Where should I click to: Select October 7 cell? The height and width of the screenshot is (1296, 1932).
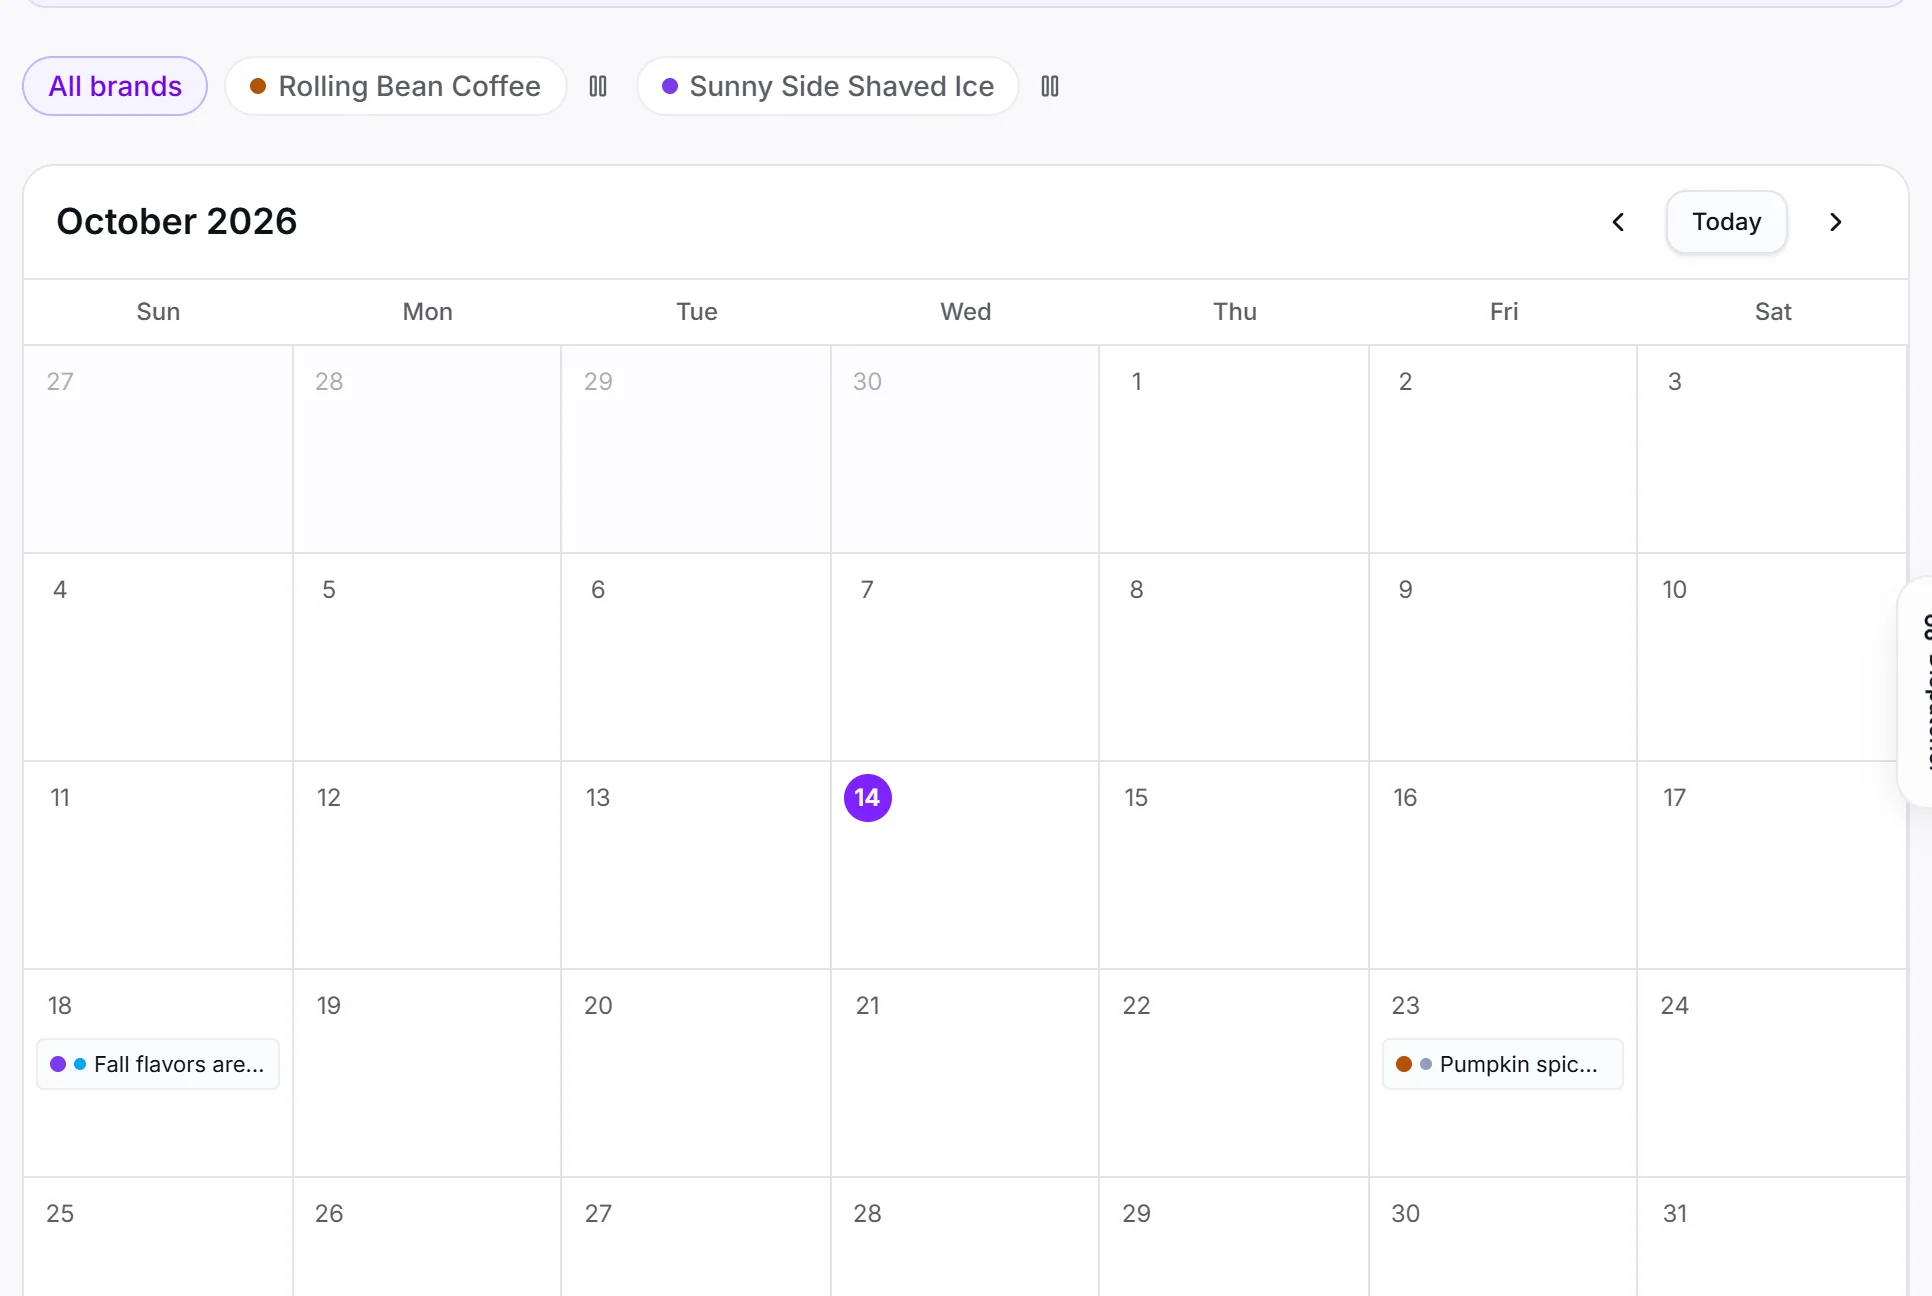[x=965, y=657]
